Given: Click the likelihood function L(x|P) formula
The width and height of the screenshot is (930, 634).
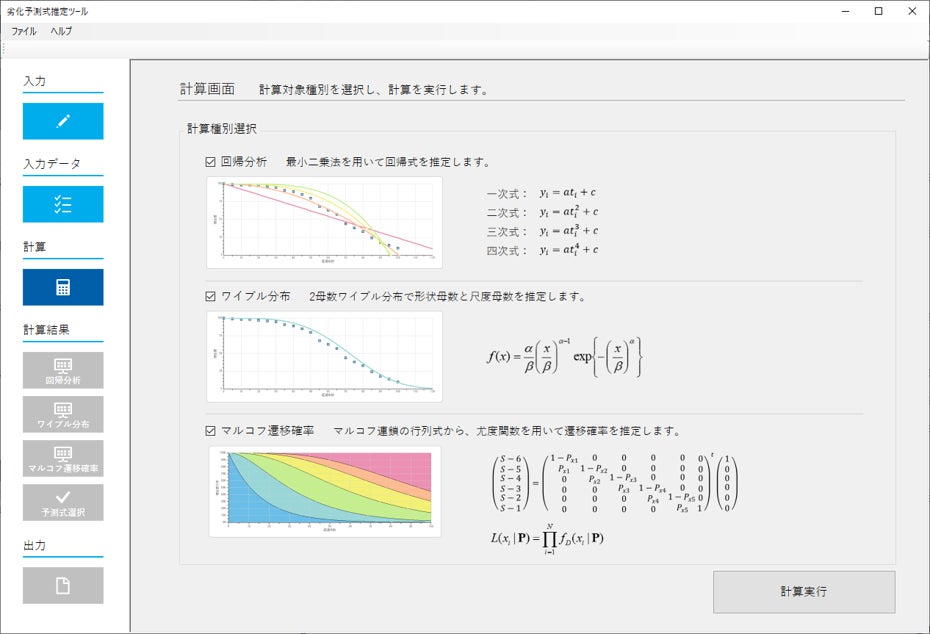Looking at the screenshot, I should [x=547, y=539].
